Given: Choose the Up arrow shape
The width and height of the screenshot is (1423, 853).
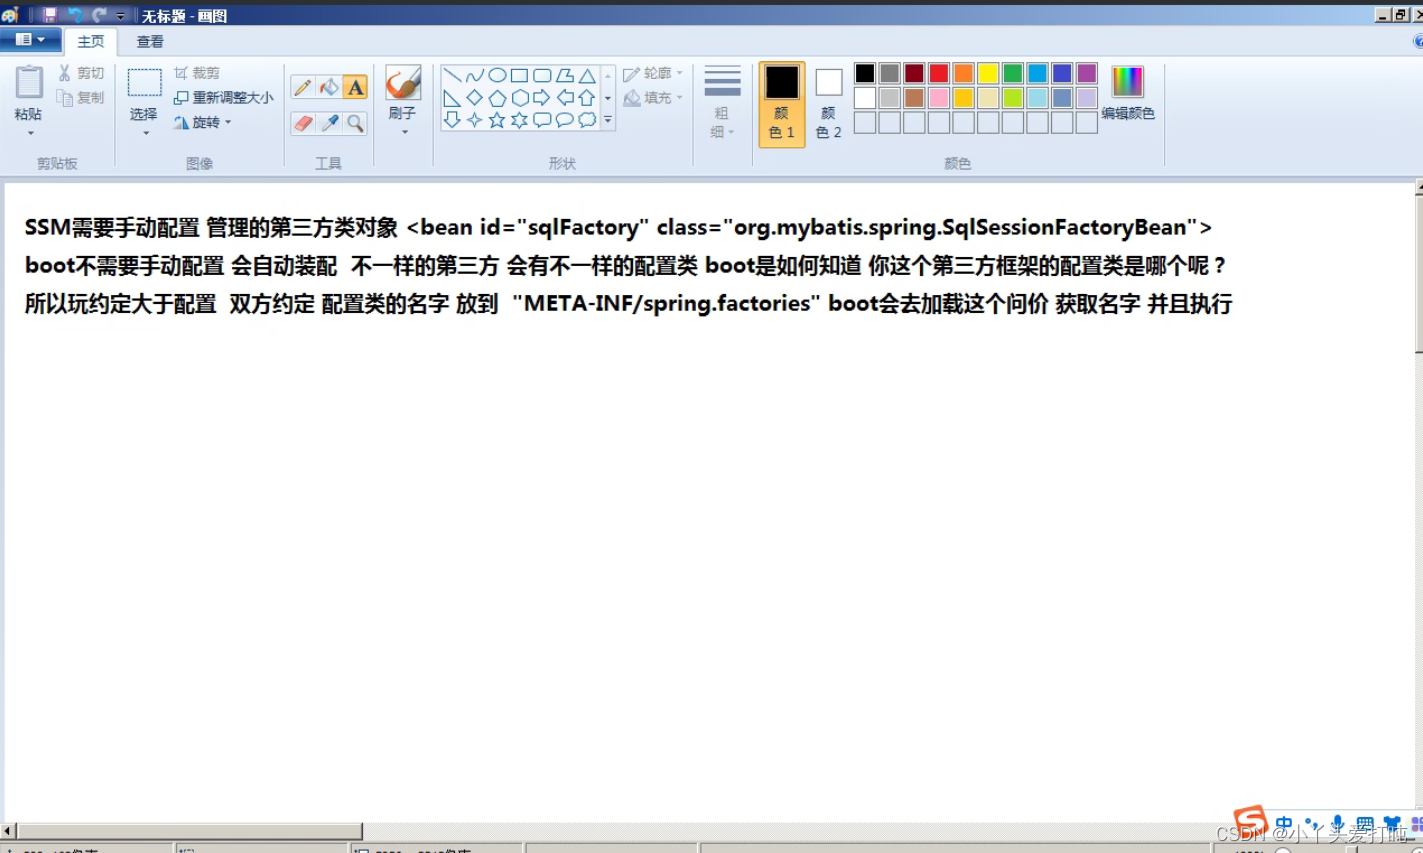Looking at the screenshot, I should point(587,98).
